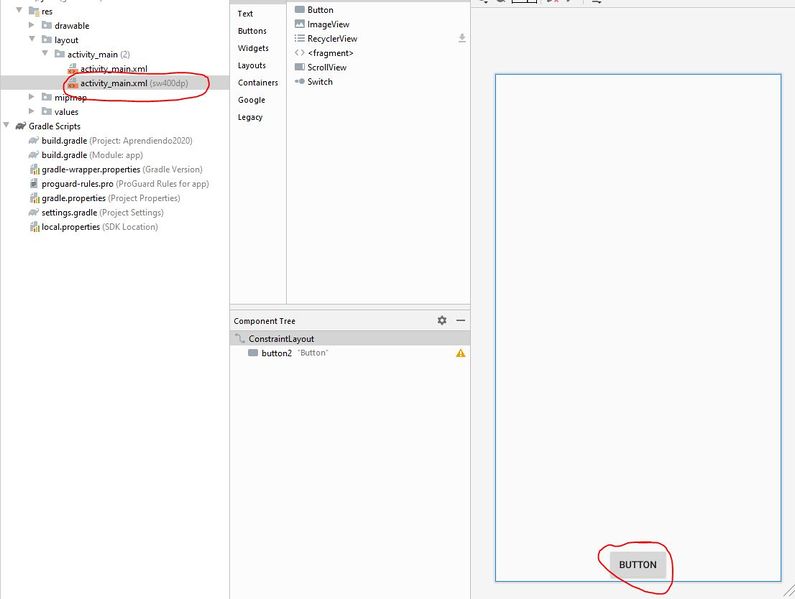Click the Gradle Scripts elephant icon
The width and height of the screenshot is (795, 599).
click(21, 126)
